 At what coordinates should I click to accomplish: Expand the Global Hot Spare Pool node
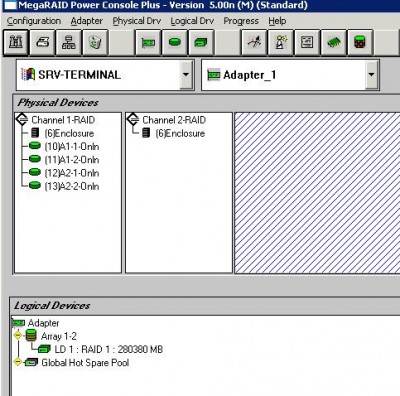point(18,362)
